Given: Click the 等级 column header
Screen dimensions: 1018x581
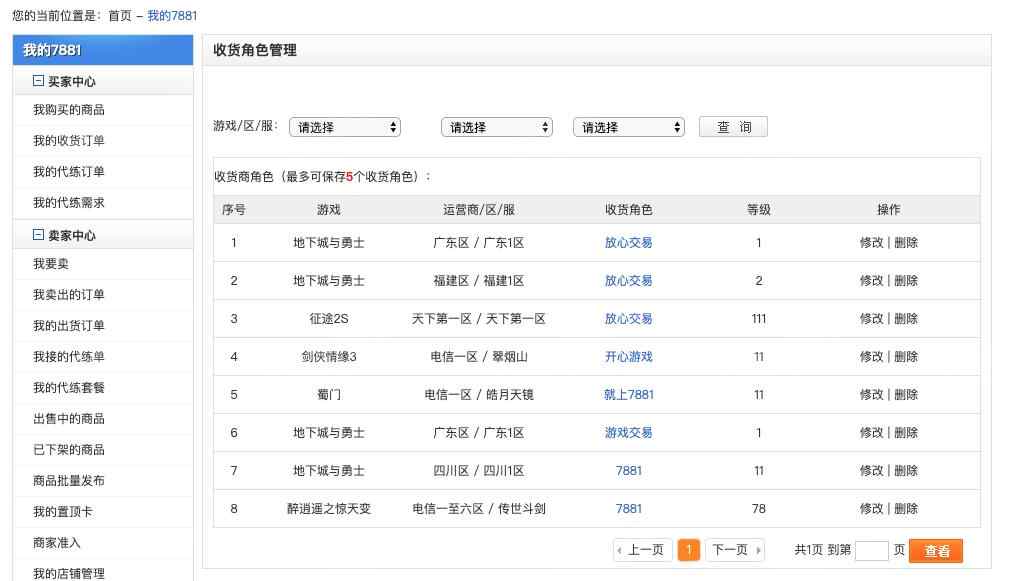Looking at the screenshot, I should coord(758,210).
